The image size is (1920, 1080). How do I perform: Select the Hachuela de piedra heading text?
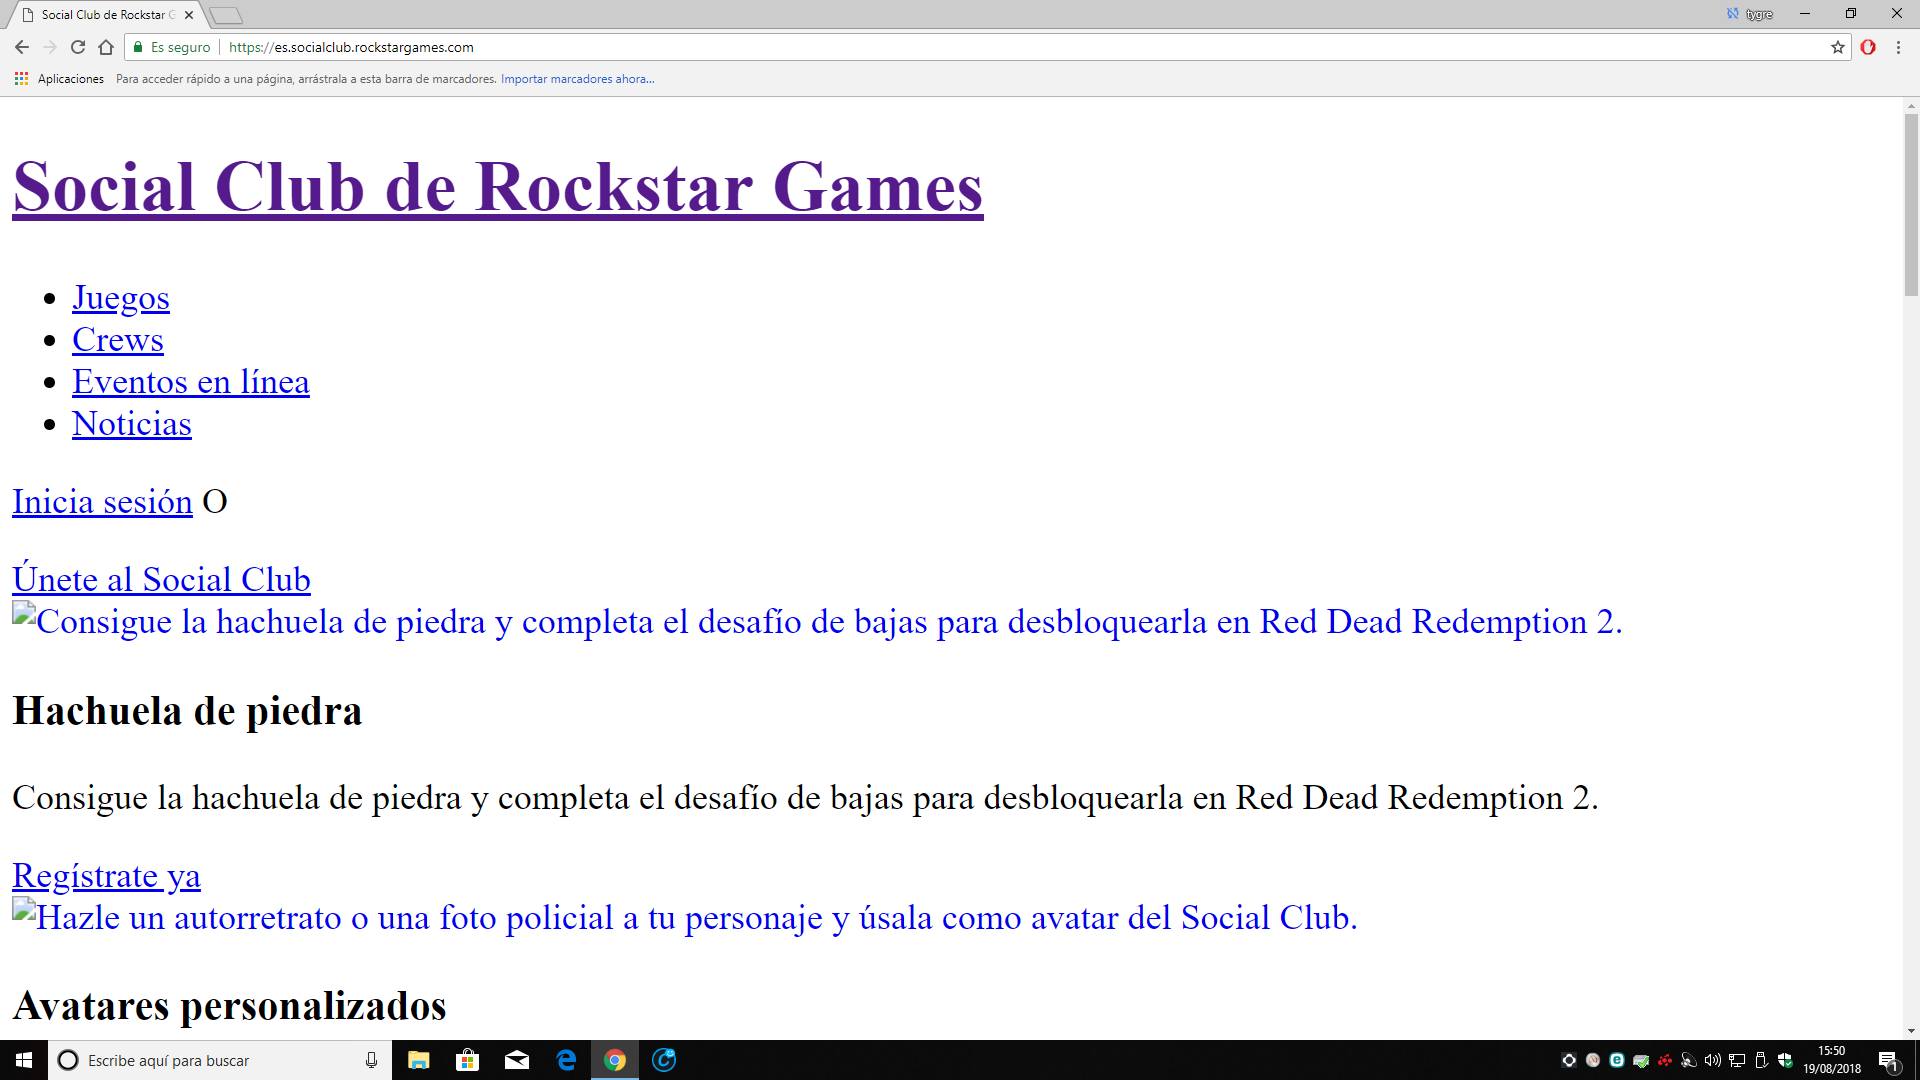click(x=187, y=711)
